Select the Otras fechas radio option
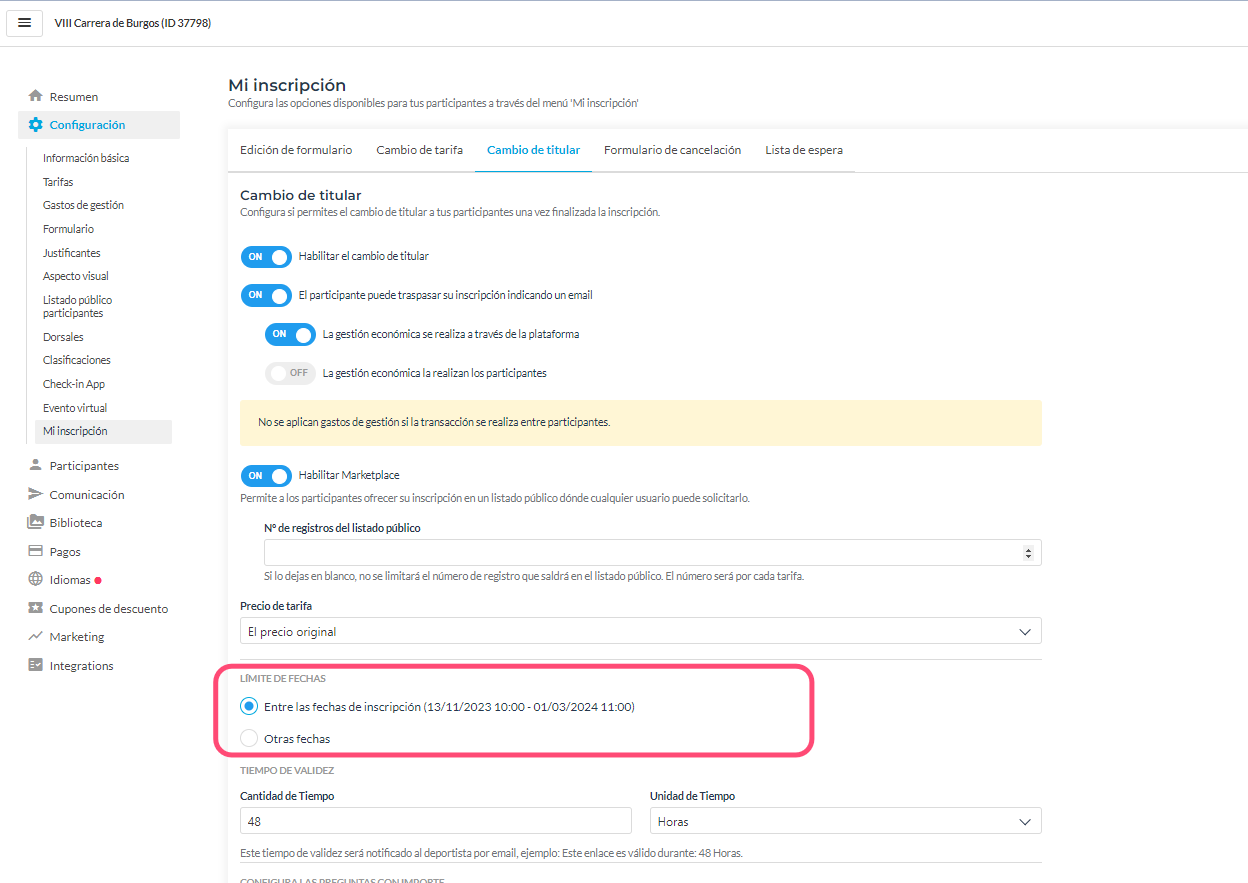This screenshot has width=1248, height=883. tap(249, 739)
